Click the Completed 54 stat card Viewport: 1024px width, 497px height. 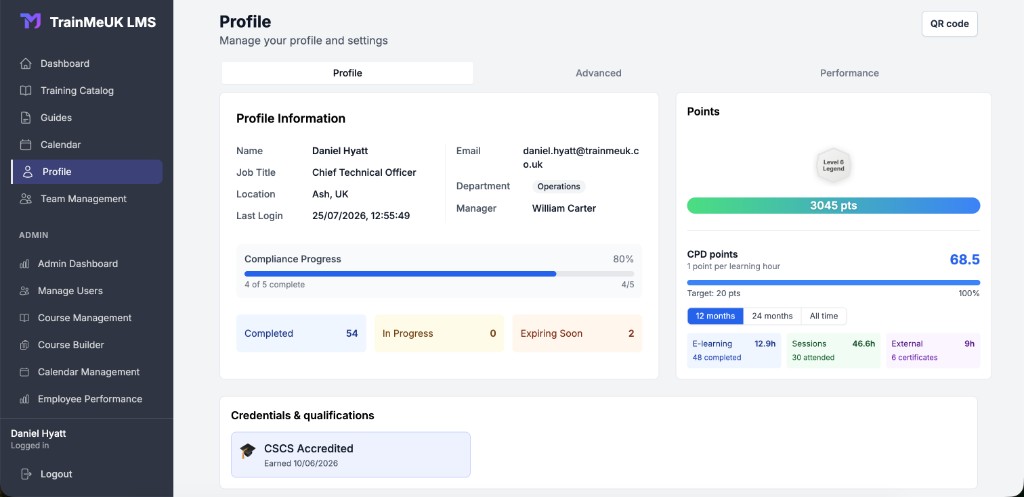click(x=301, y=333)
